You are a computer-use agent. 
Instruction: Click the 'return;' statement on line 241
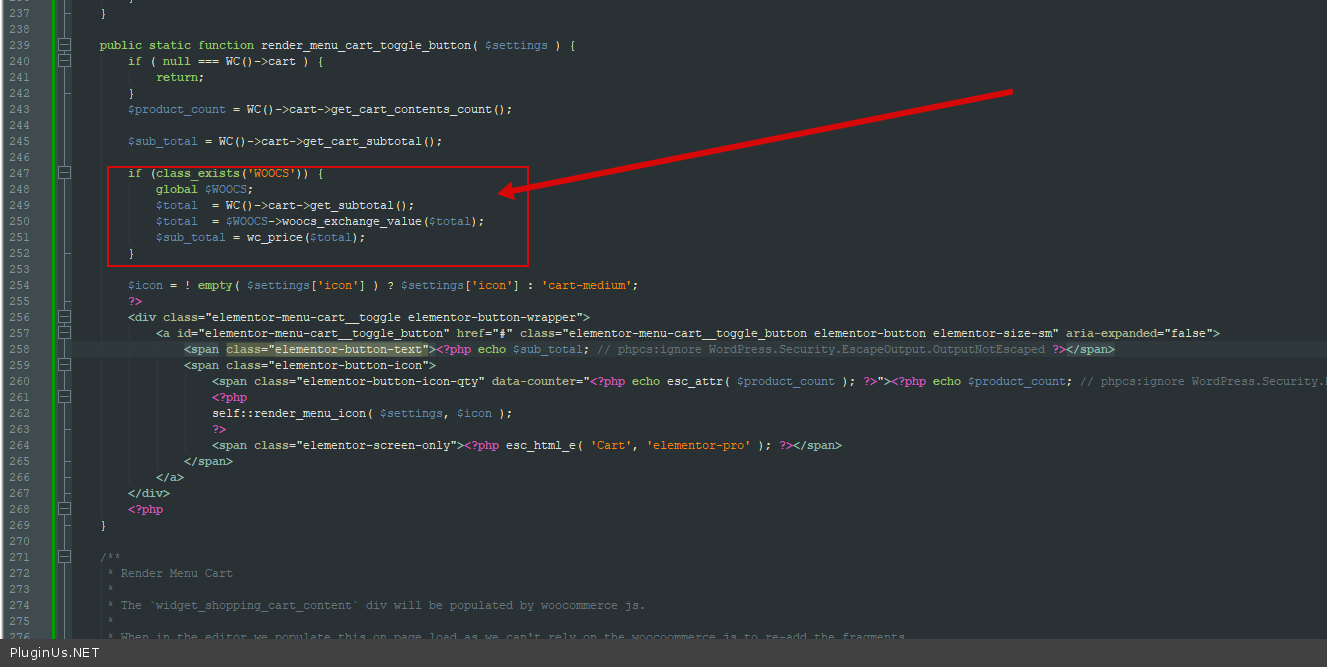(x=179, y=77)
